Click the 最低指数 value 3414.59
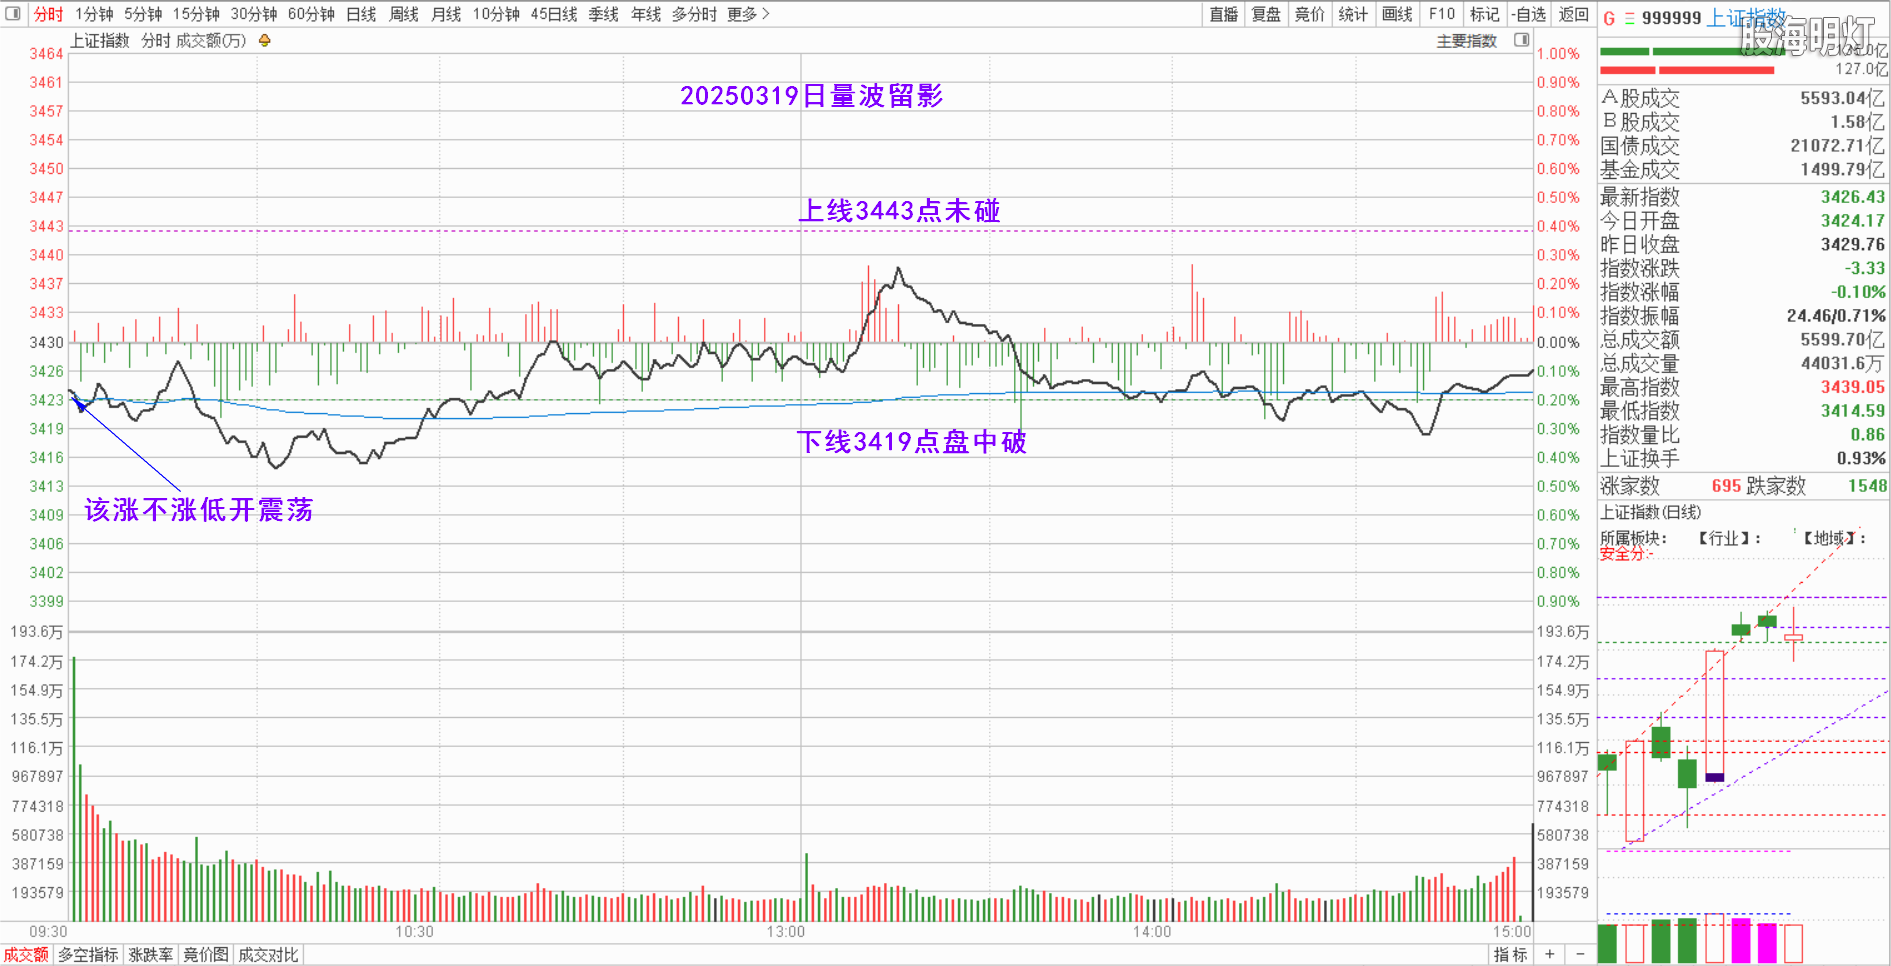 (1852, 411)
